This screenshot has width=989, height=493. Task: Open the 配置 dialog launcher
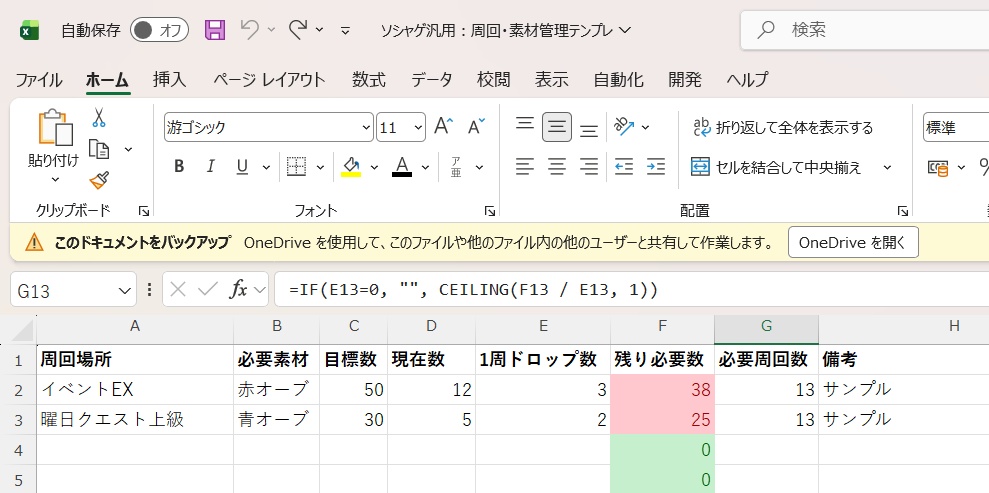point(903,211)
